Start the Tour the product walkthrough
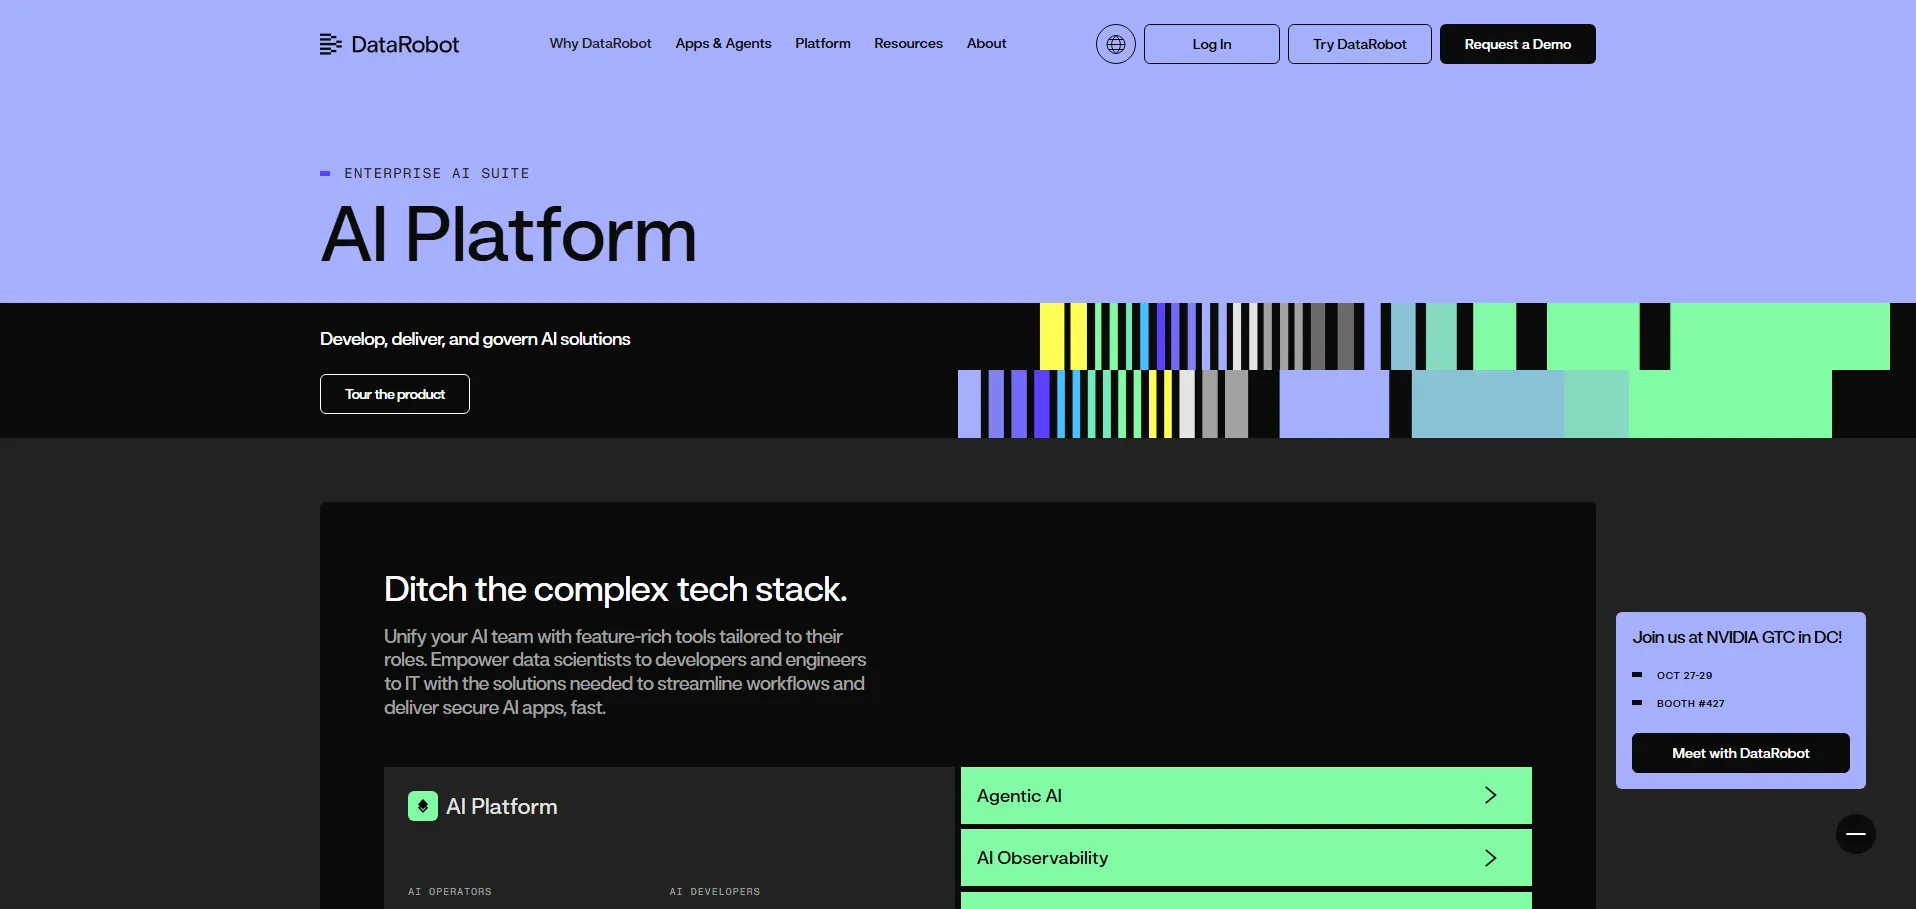Viewport: 1916px width, 909px height. point(395,394)
